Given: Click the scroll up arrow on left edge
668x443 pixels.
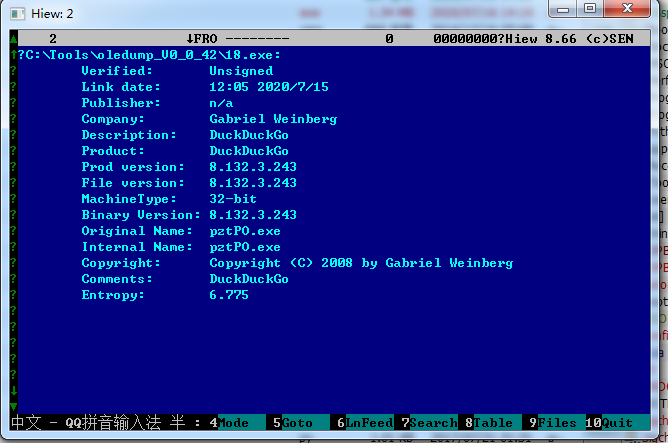Looking at the screenshot, I should [14, 39].
